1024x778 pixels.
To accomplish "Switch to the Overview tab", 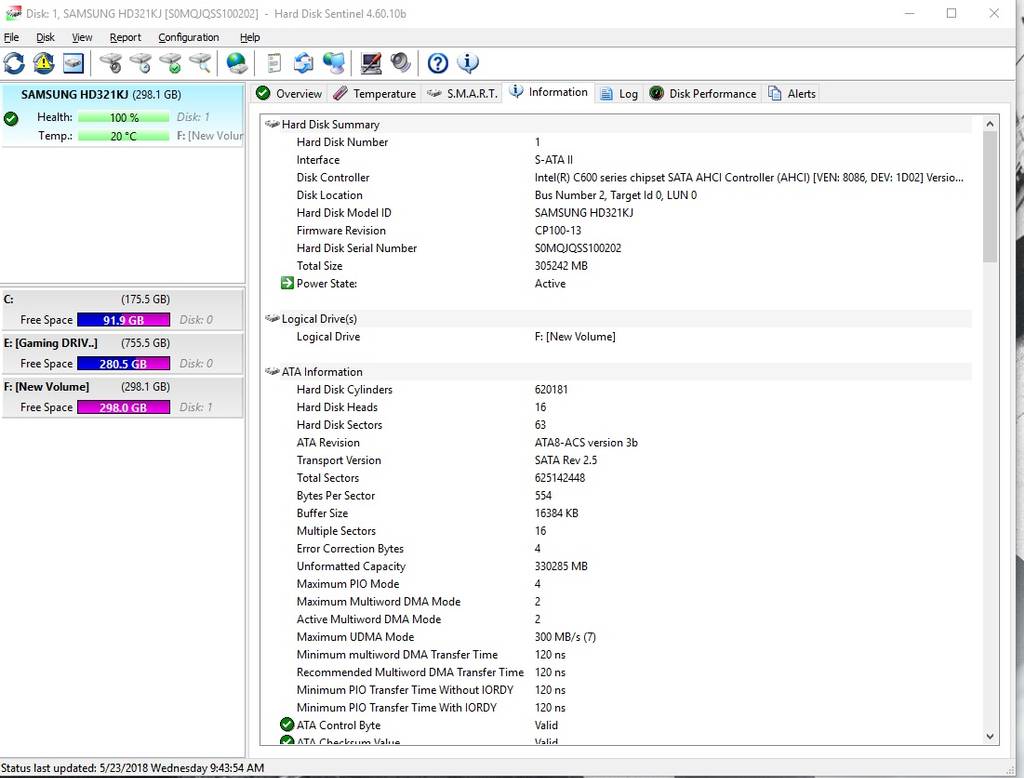I will (289, 93).
